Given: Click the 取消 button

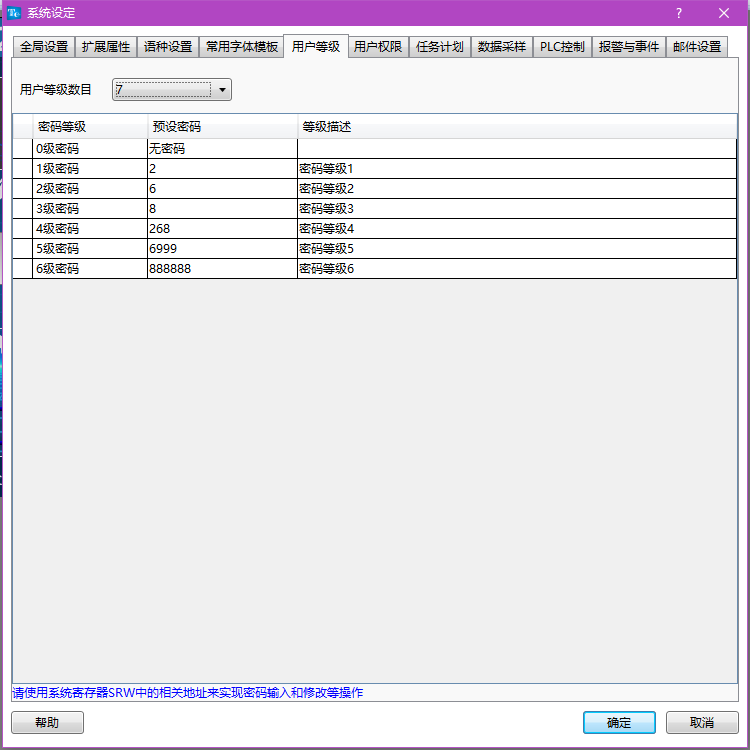Looking at the screenshot, I should (x=702, y=722).
